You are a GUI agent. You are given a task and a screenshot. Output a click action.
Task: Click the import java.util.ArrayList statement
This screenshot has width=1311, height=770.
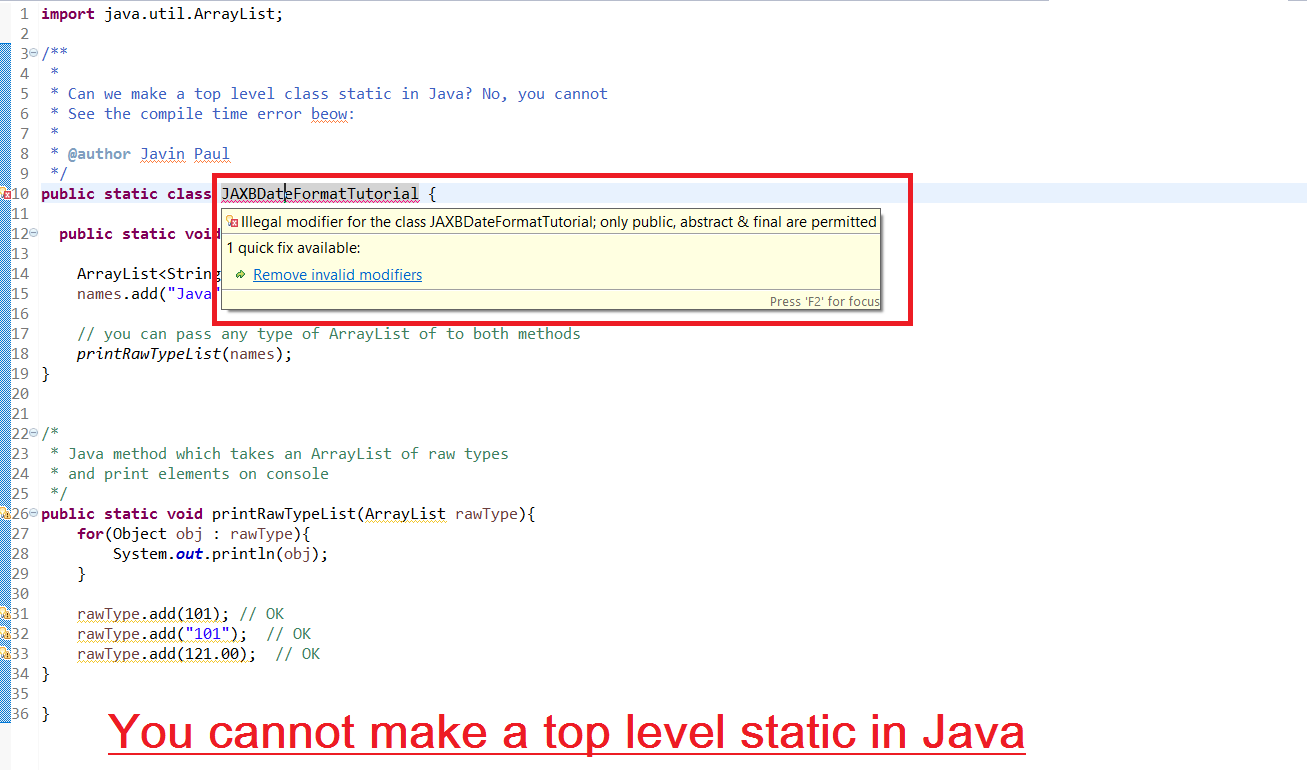(162, 14)
